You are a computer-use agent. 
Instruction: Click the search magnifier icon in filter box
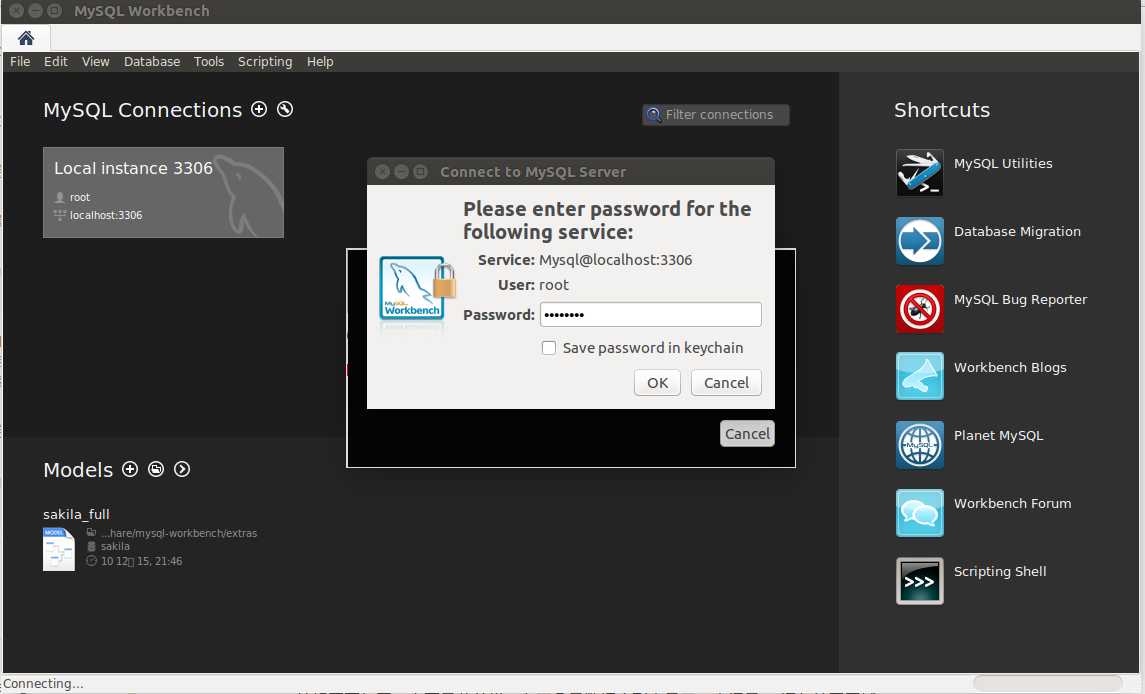pyautogui.click(x=654, y=115)
